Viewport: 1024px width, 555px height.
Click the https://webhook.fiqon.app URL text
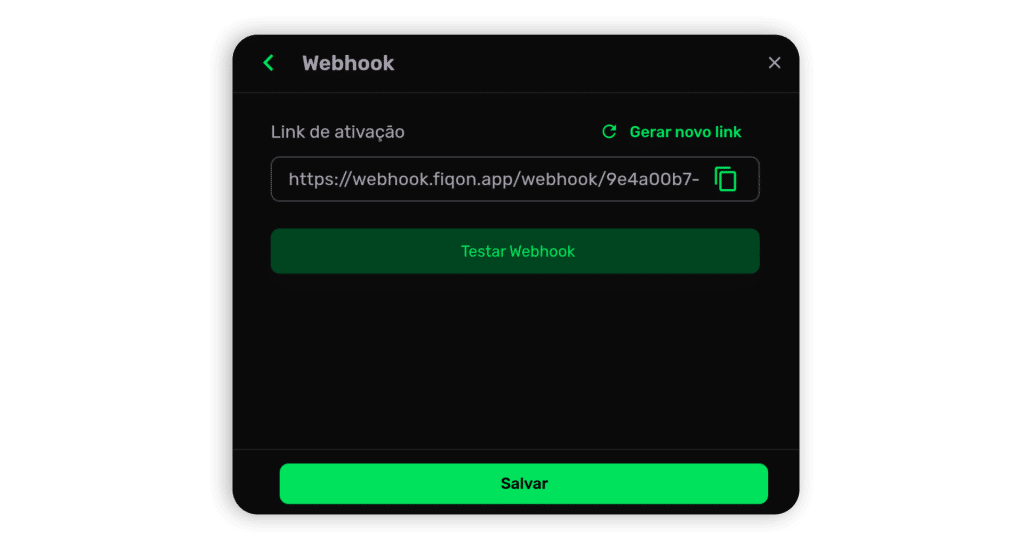[x=494, y=179]
